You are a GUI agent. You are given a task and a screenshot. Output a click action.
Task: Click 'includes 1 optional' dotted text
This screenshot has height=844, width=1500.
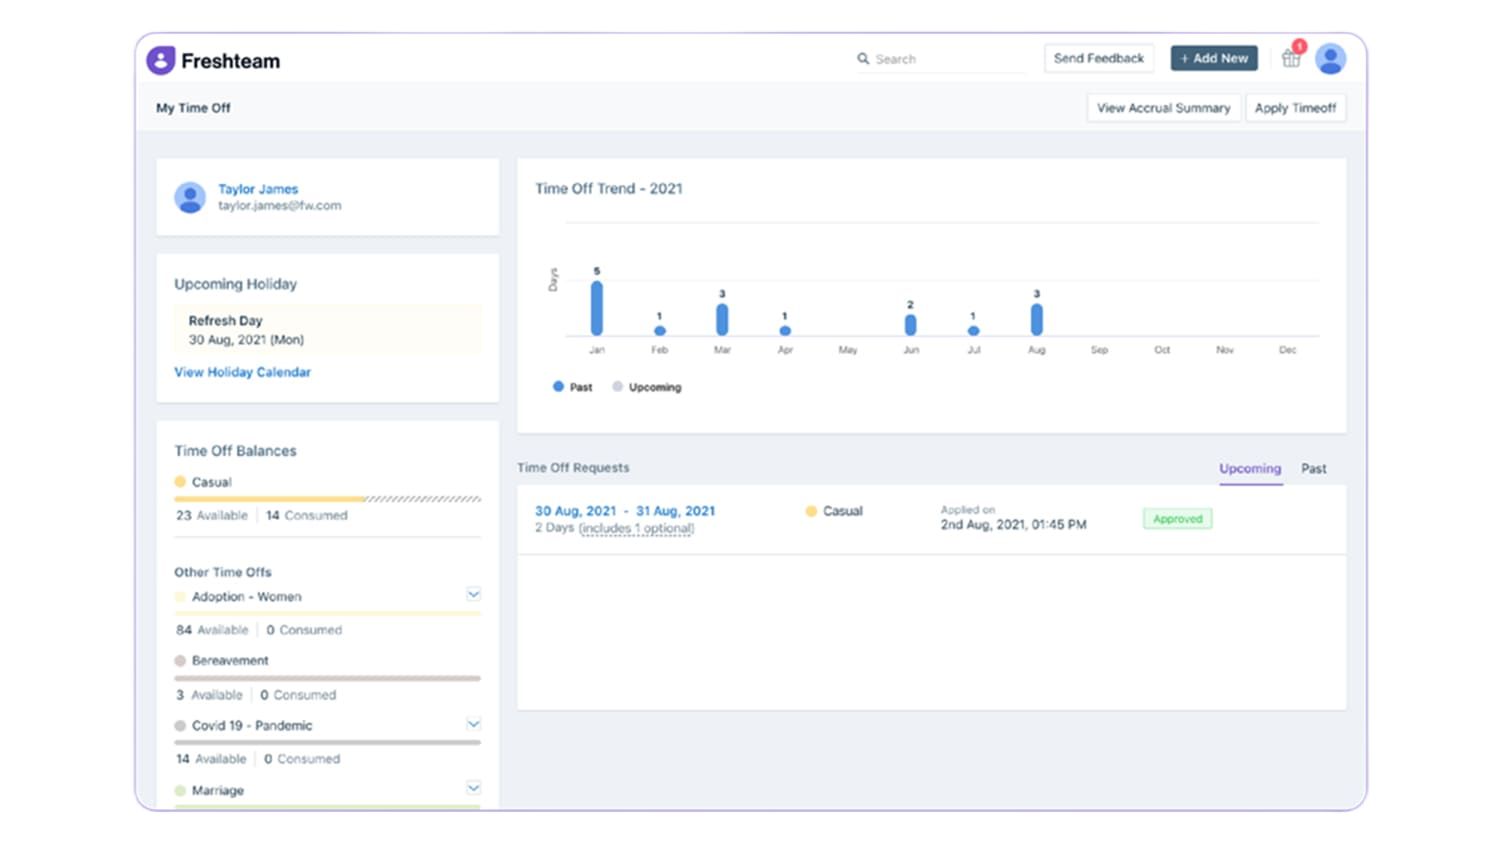tap(636, 528)
